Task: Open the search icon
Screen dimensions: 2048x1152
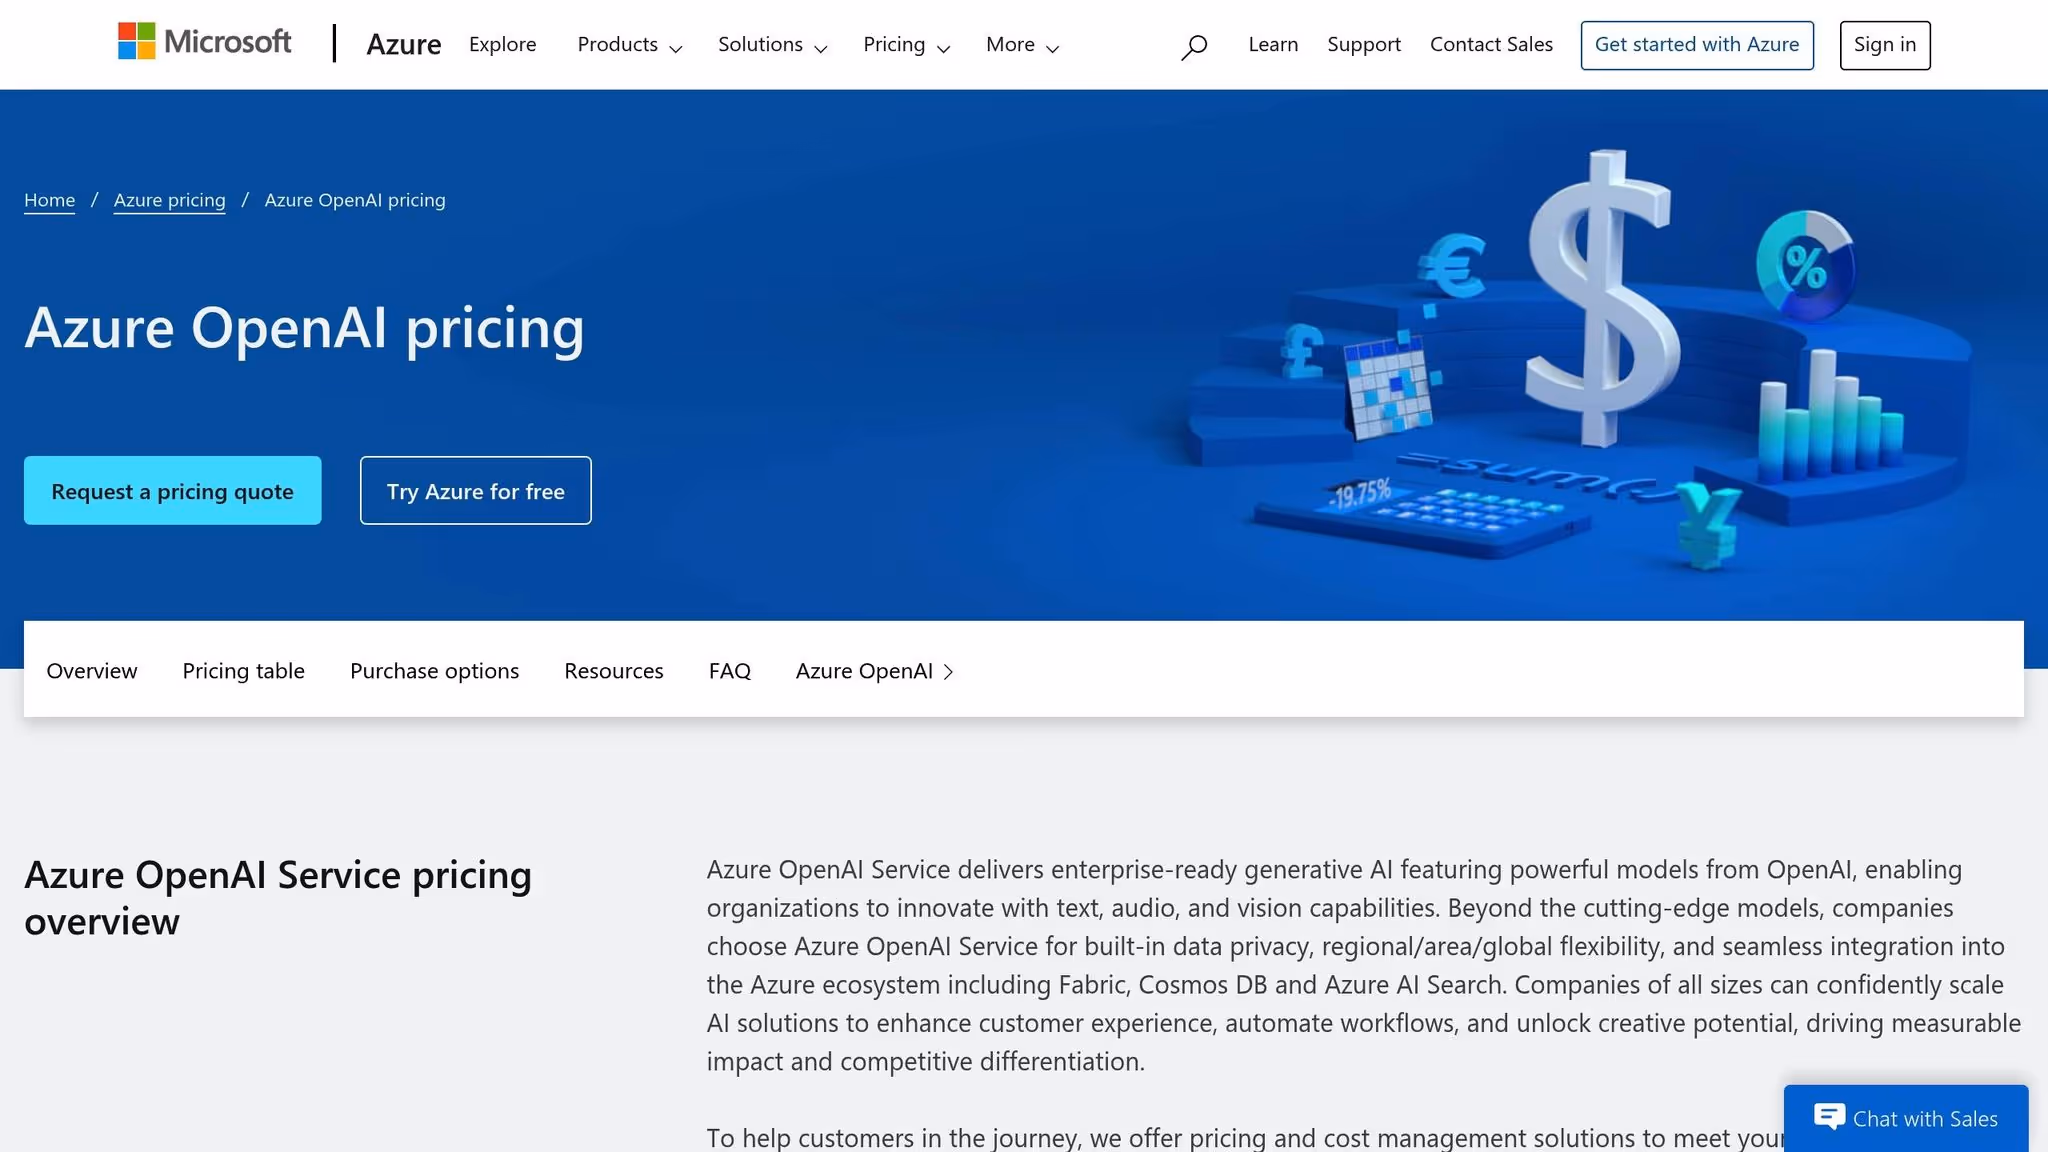Action: coord(1194,45)
